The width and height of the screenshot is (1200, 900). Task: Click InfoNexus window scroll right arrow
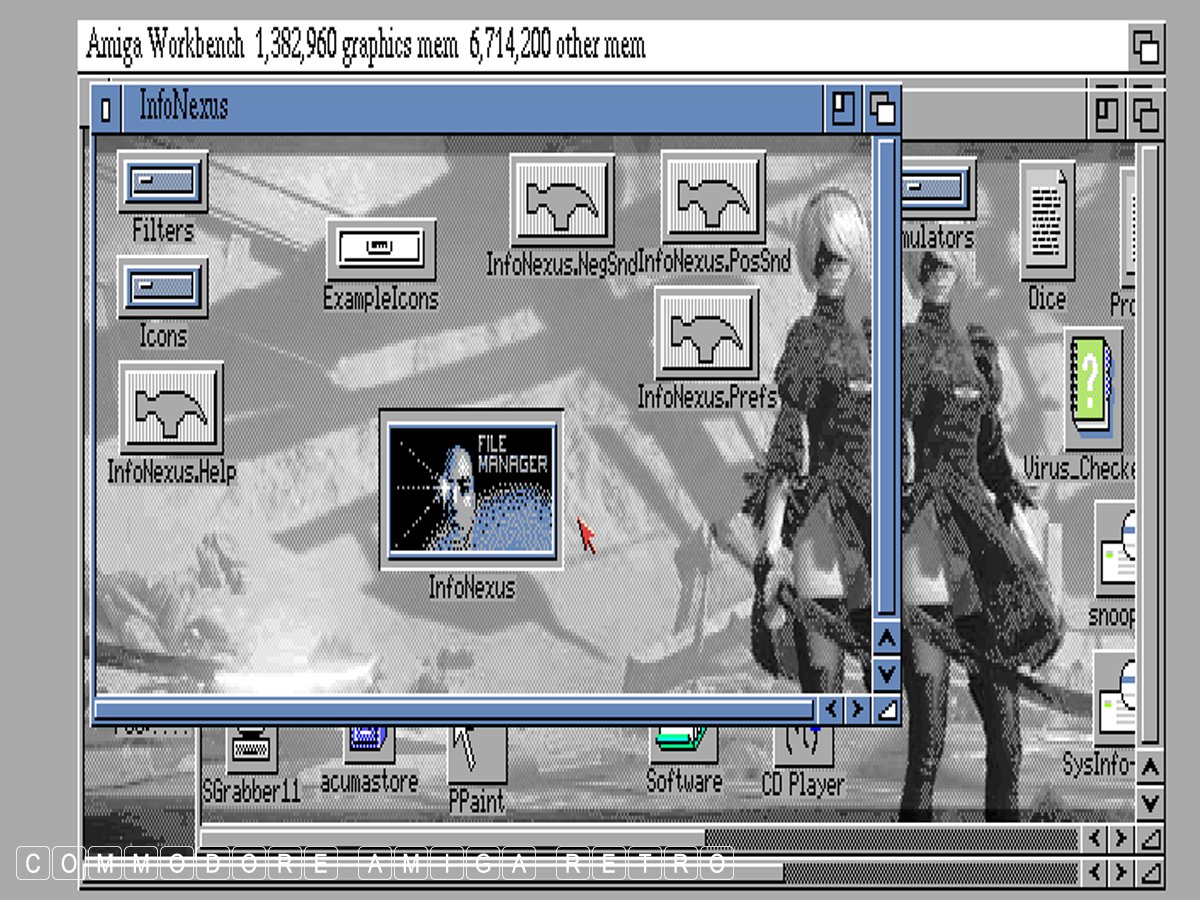[x=857, y=710]
